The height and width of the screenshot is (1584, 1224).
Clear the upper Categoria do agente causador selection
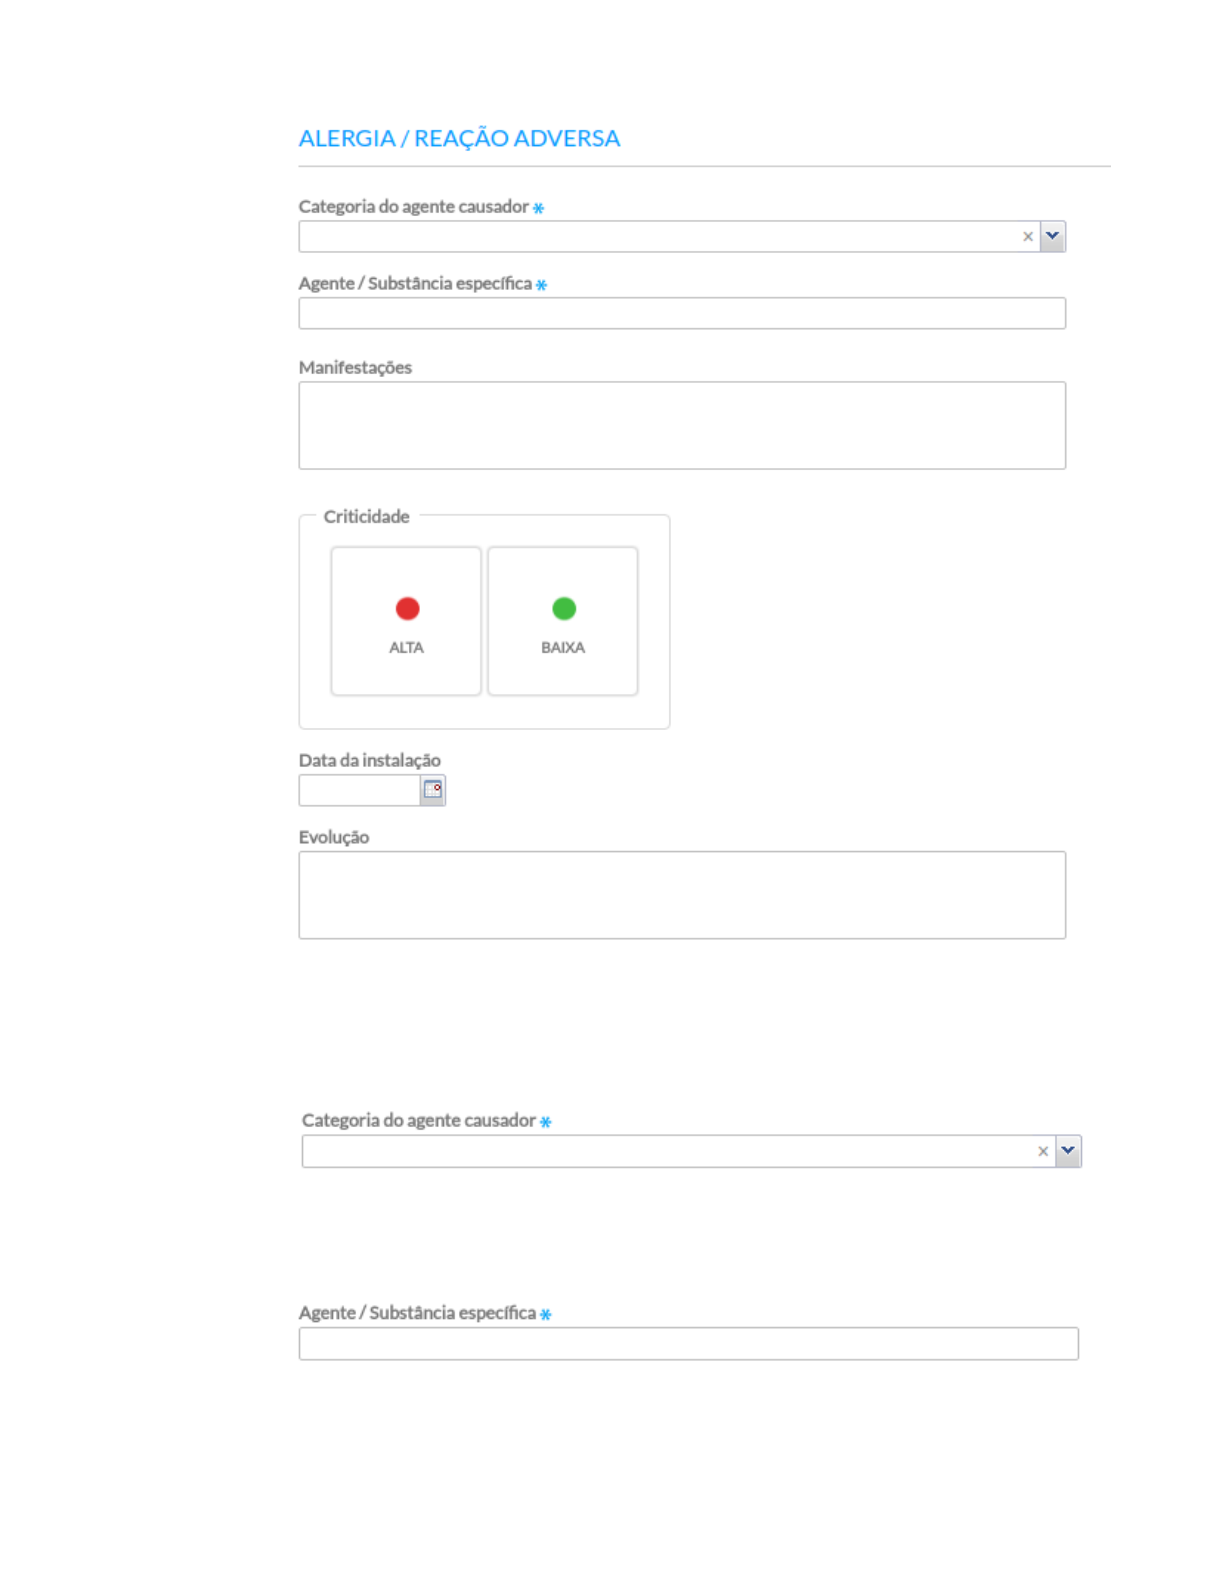click(1027, 237)
